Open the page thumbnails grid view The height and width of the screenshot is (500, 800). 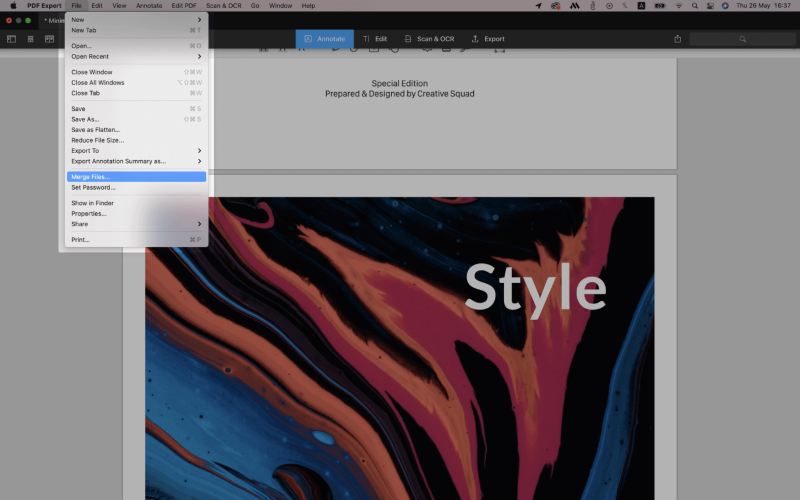coord(30,39)
